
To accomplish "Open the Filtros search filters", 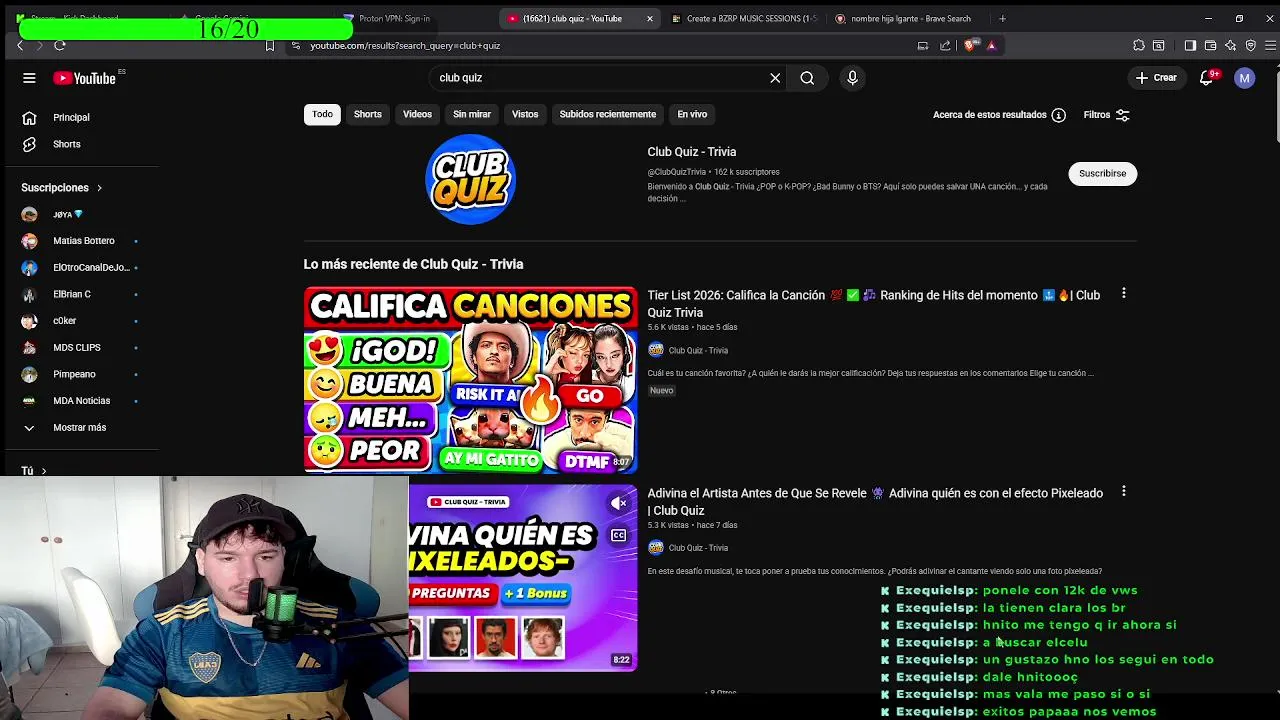I will (1106, 115).
